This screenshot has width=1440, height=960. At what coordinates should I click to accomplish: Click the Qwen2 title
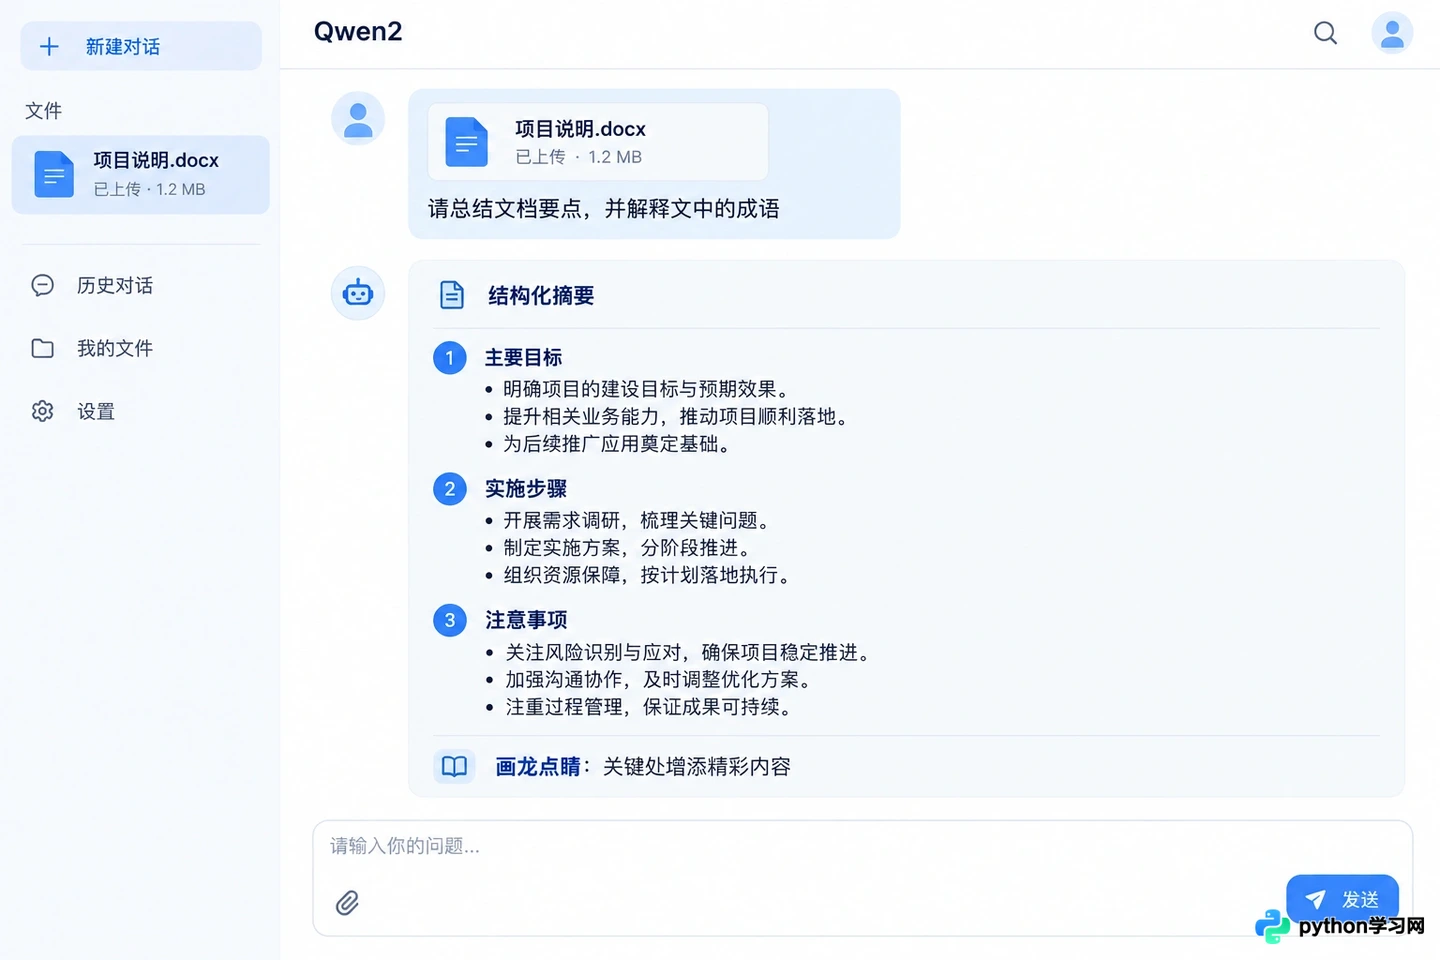[358, 32]
